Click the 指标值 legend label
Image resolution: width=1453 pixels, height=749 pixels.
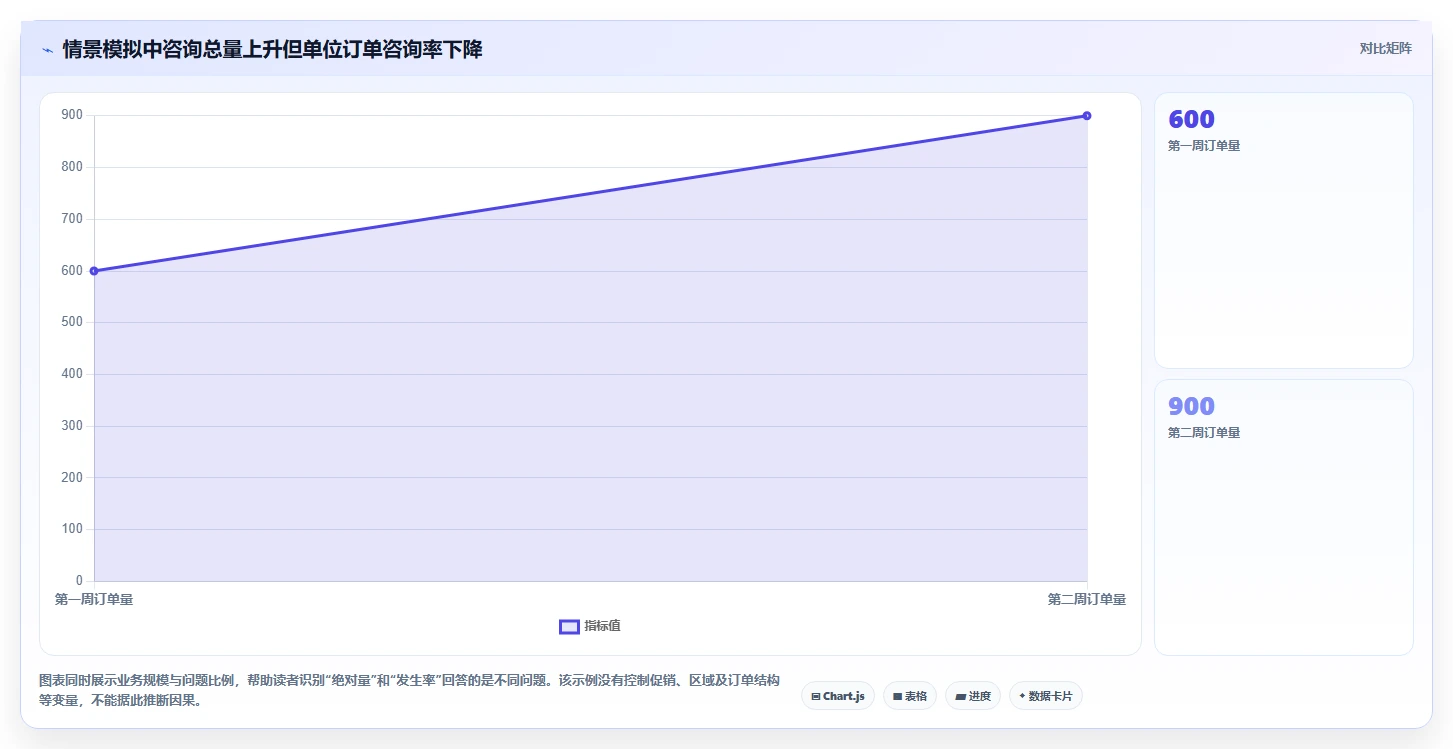click(x=603, y=626)
